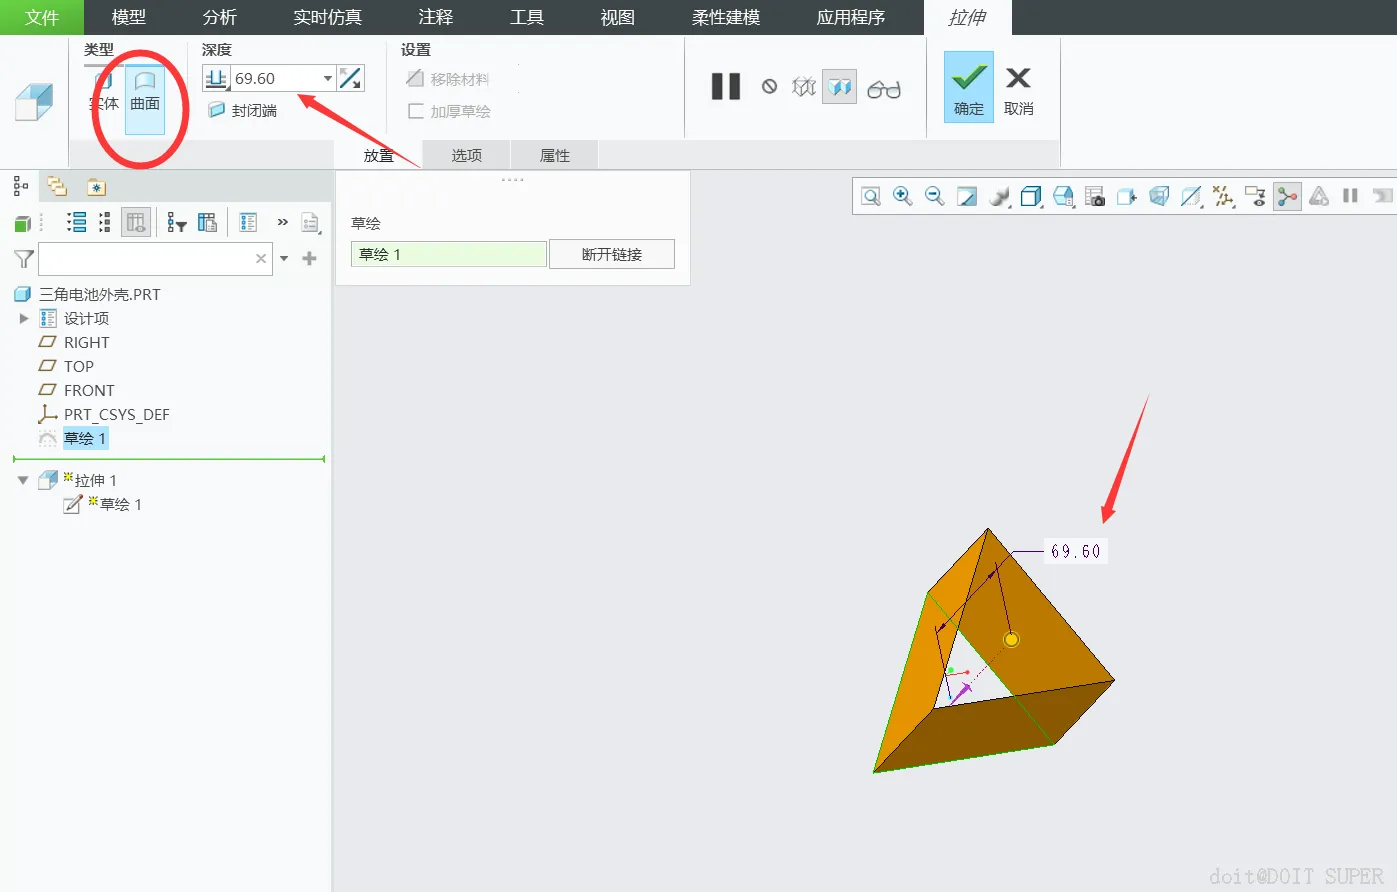The width and height of the screenshot is (1397, 892).
Task: Click the refit zoom view icon
Action: (871, 197)
